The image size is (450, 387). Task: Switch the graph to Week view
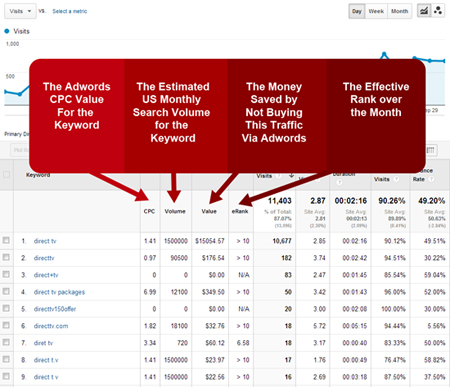(376, 11)
